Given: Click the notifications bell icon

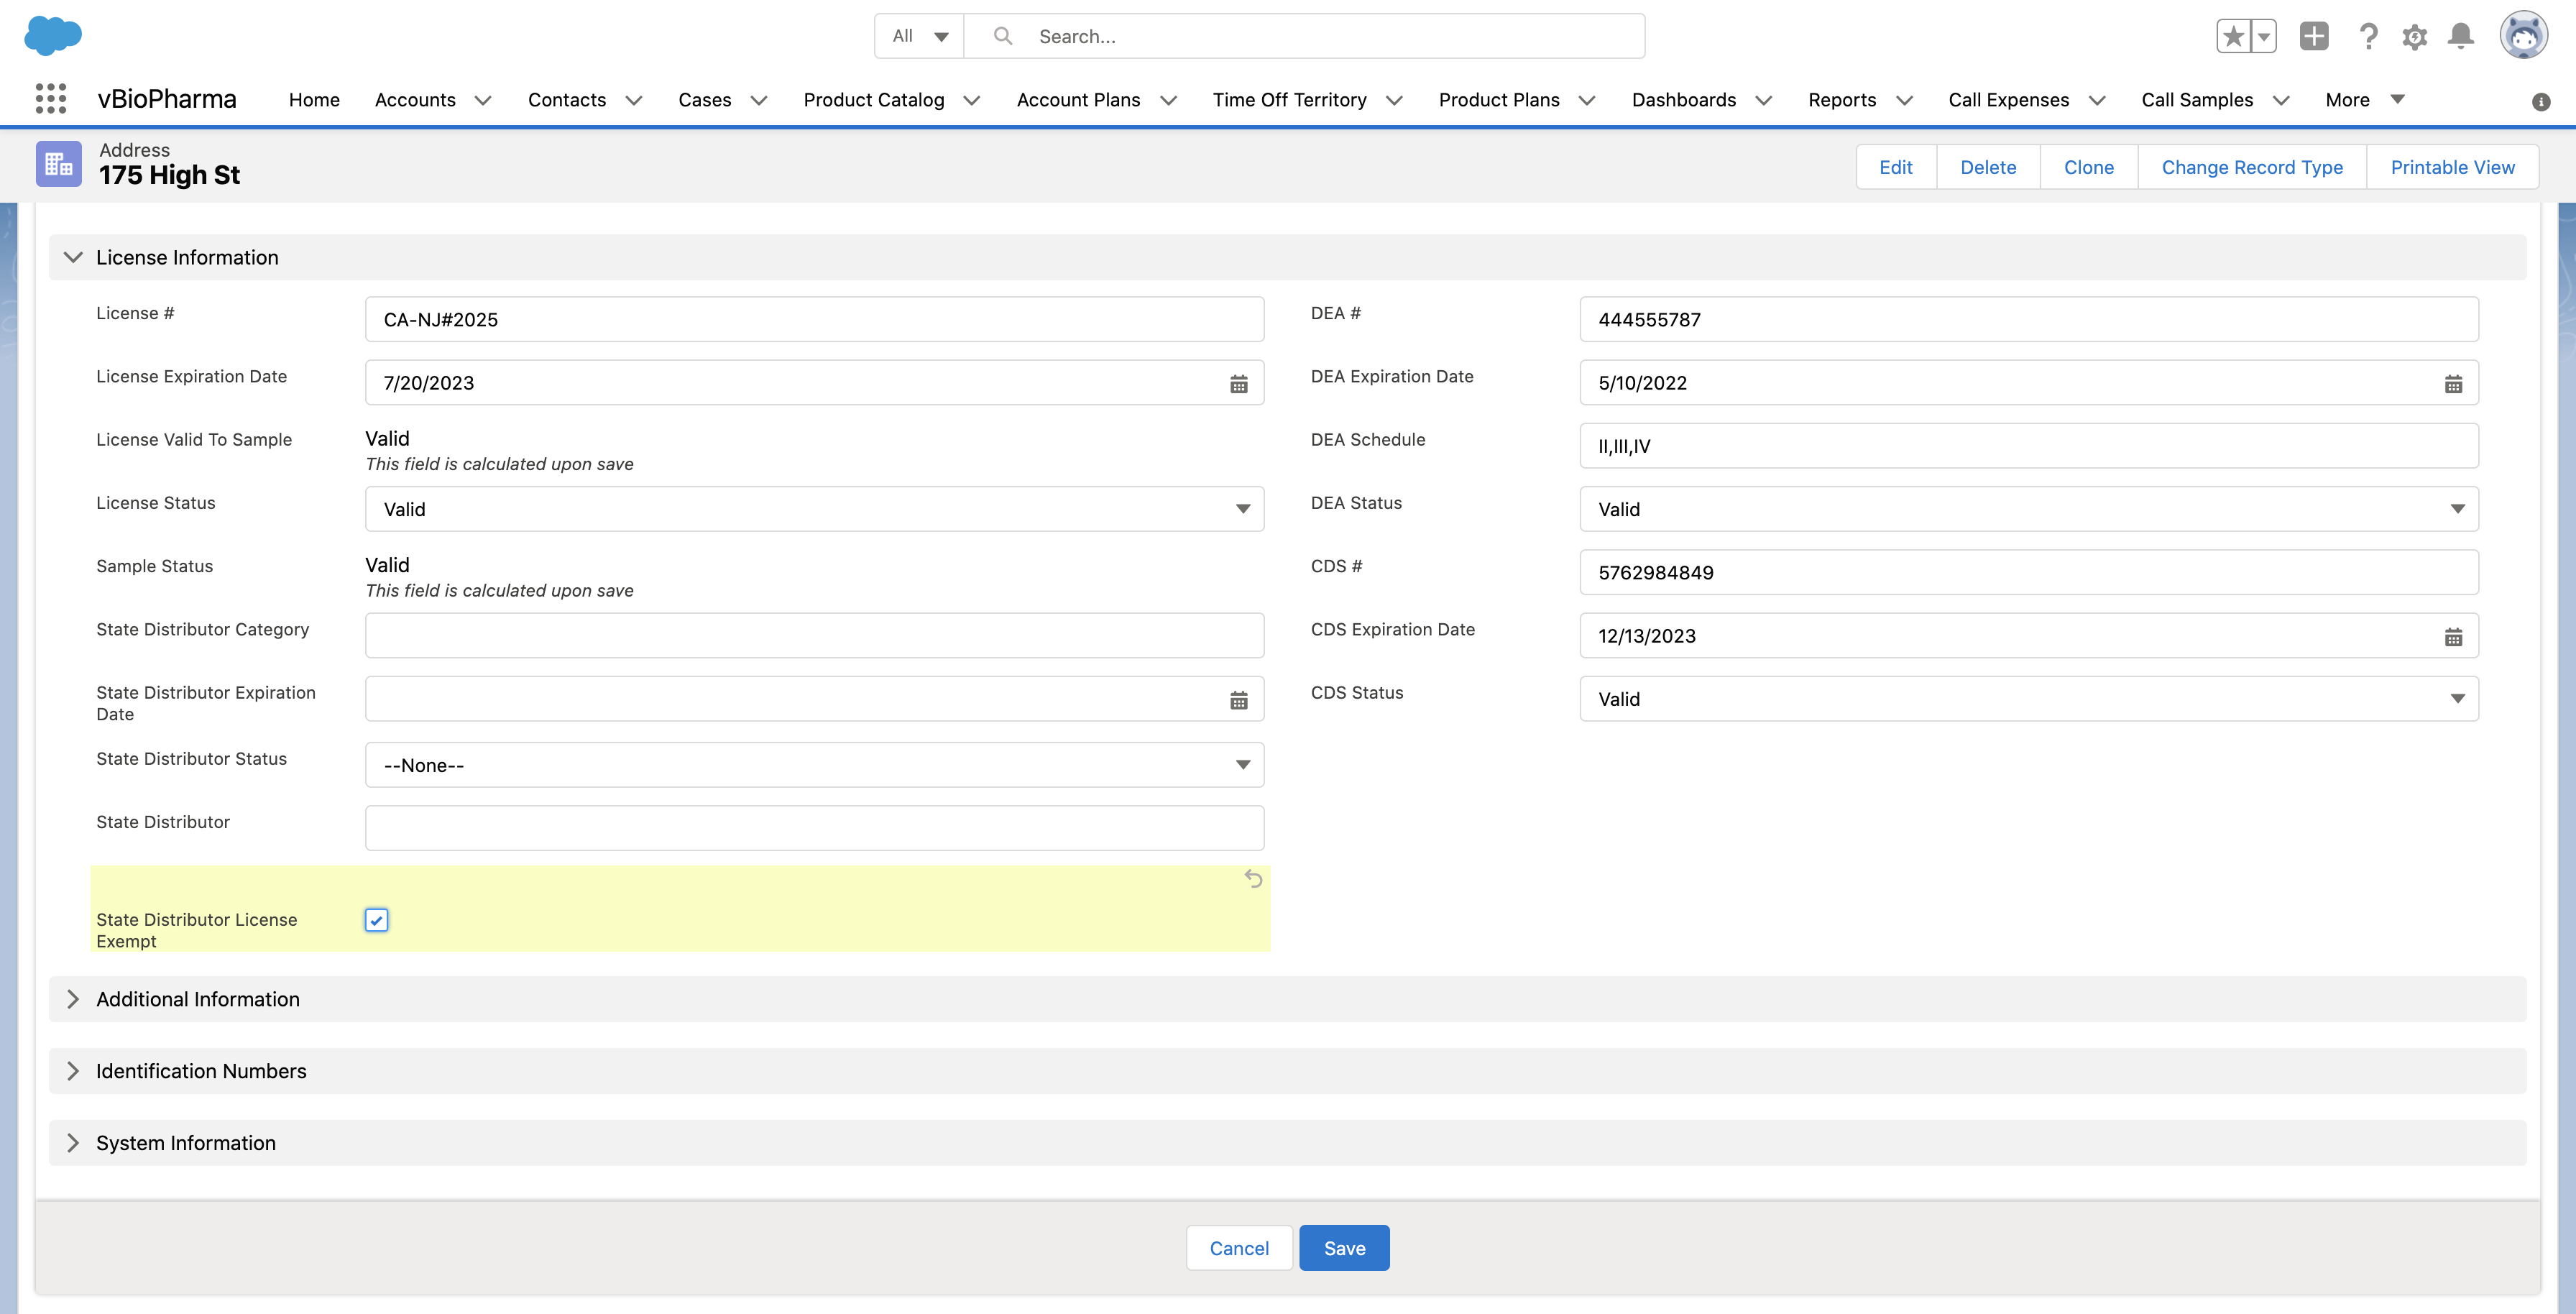Looking at the screenshot, I should tap(2460, 37).
